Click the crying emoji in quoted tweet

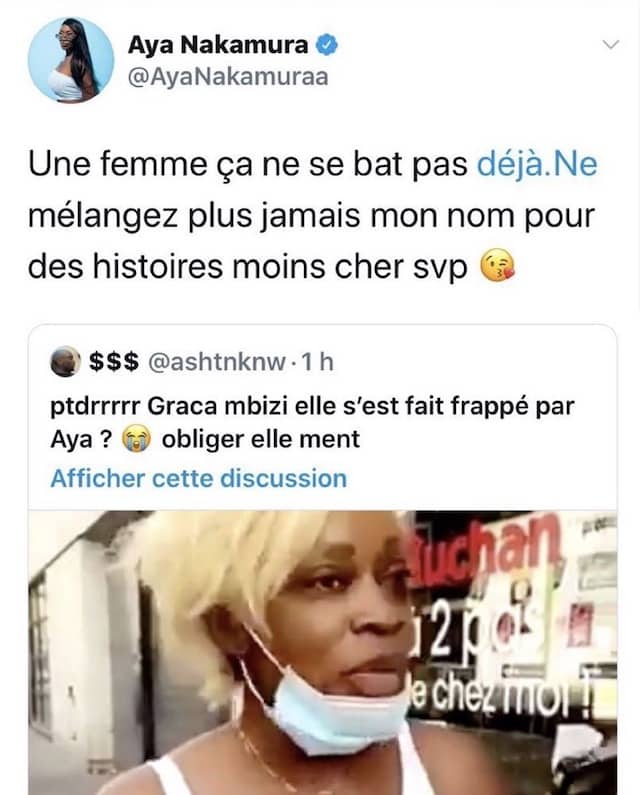[137, 439]
